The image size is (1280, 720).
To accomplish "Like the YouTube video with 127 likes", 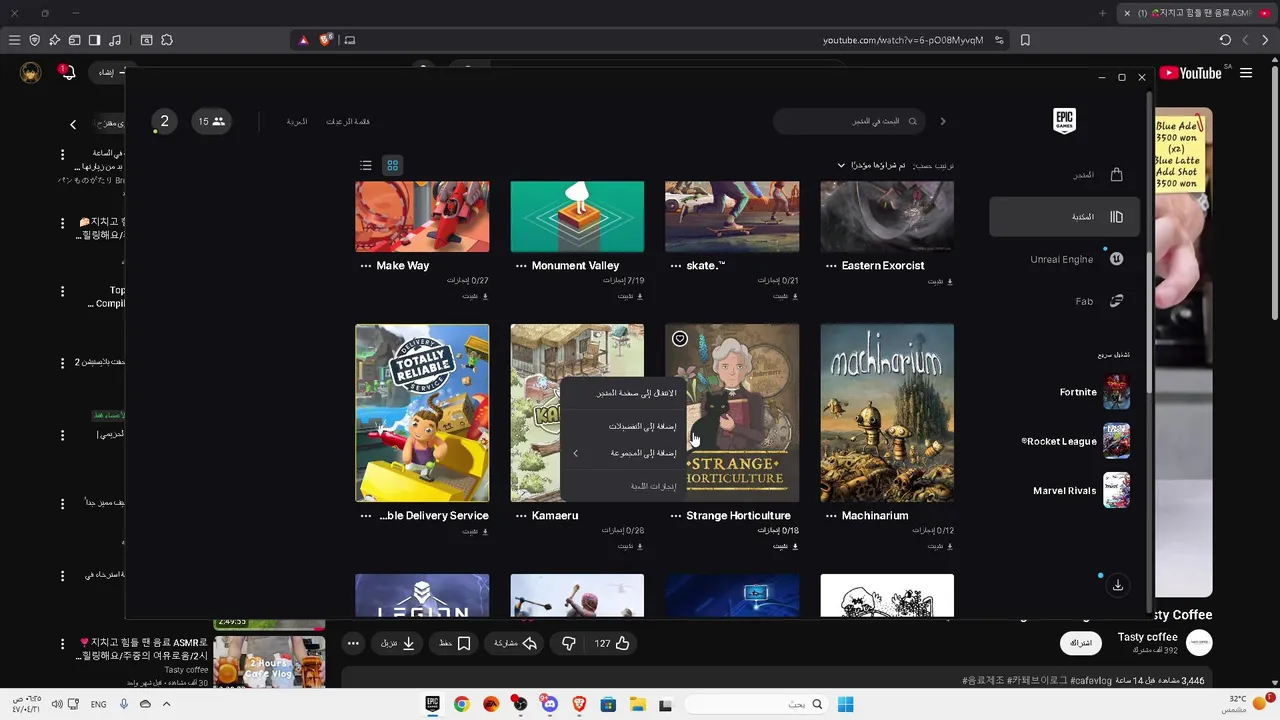I will pyautogui.click(x=612, y=643).
